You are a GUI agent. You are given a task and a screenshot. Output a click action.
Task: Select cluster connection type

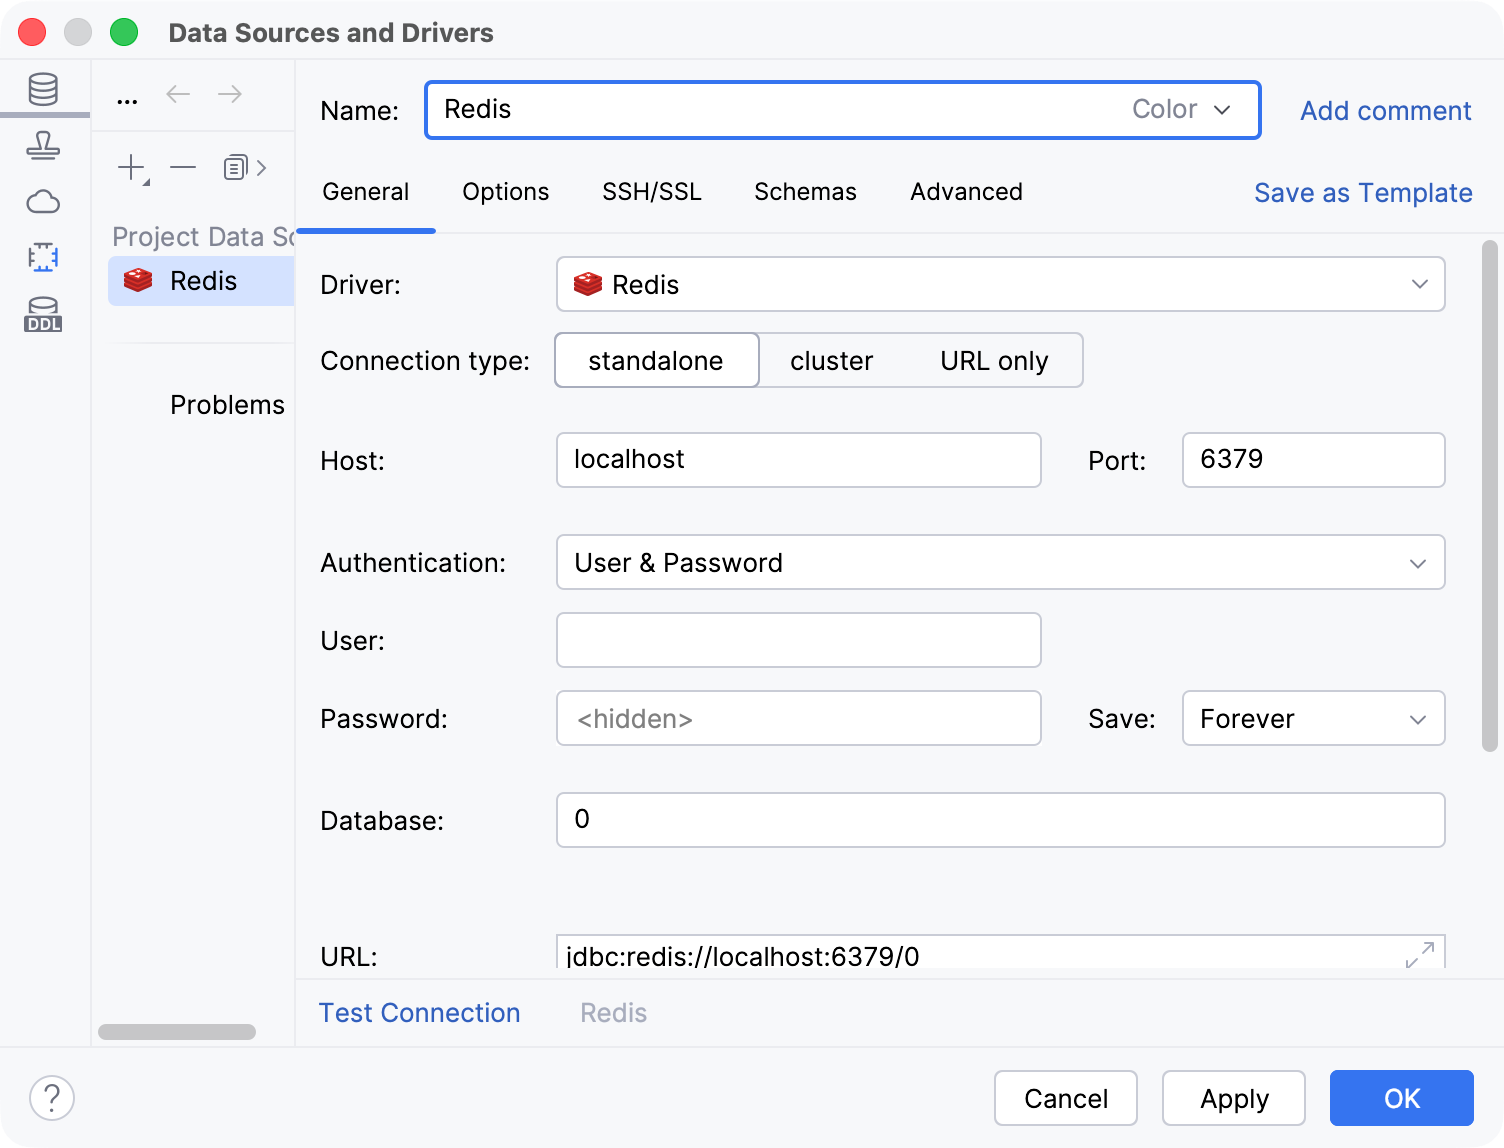click(x=831, y=360)
